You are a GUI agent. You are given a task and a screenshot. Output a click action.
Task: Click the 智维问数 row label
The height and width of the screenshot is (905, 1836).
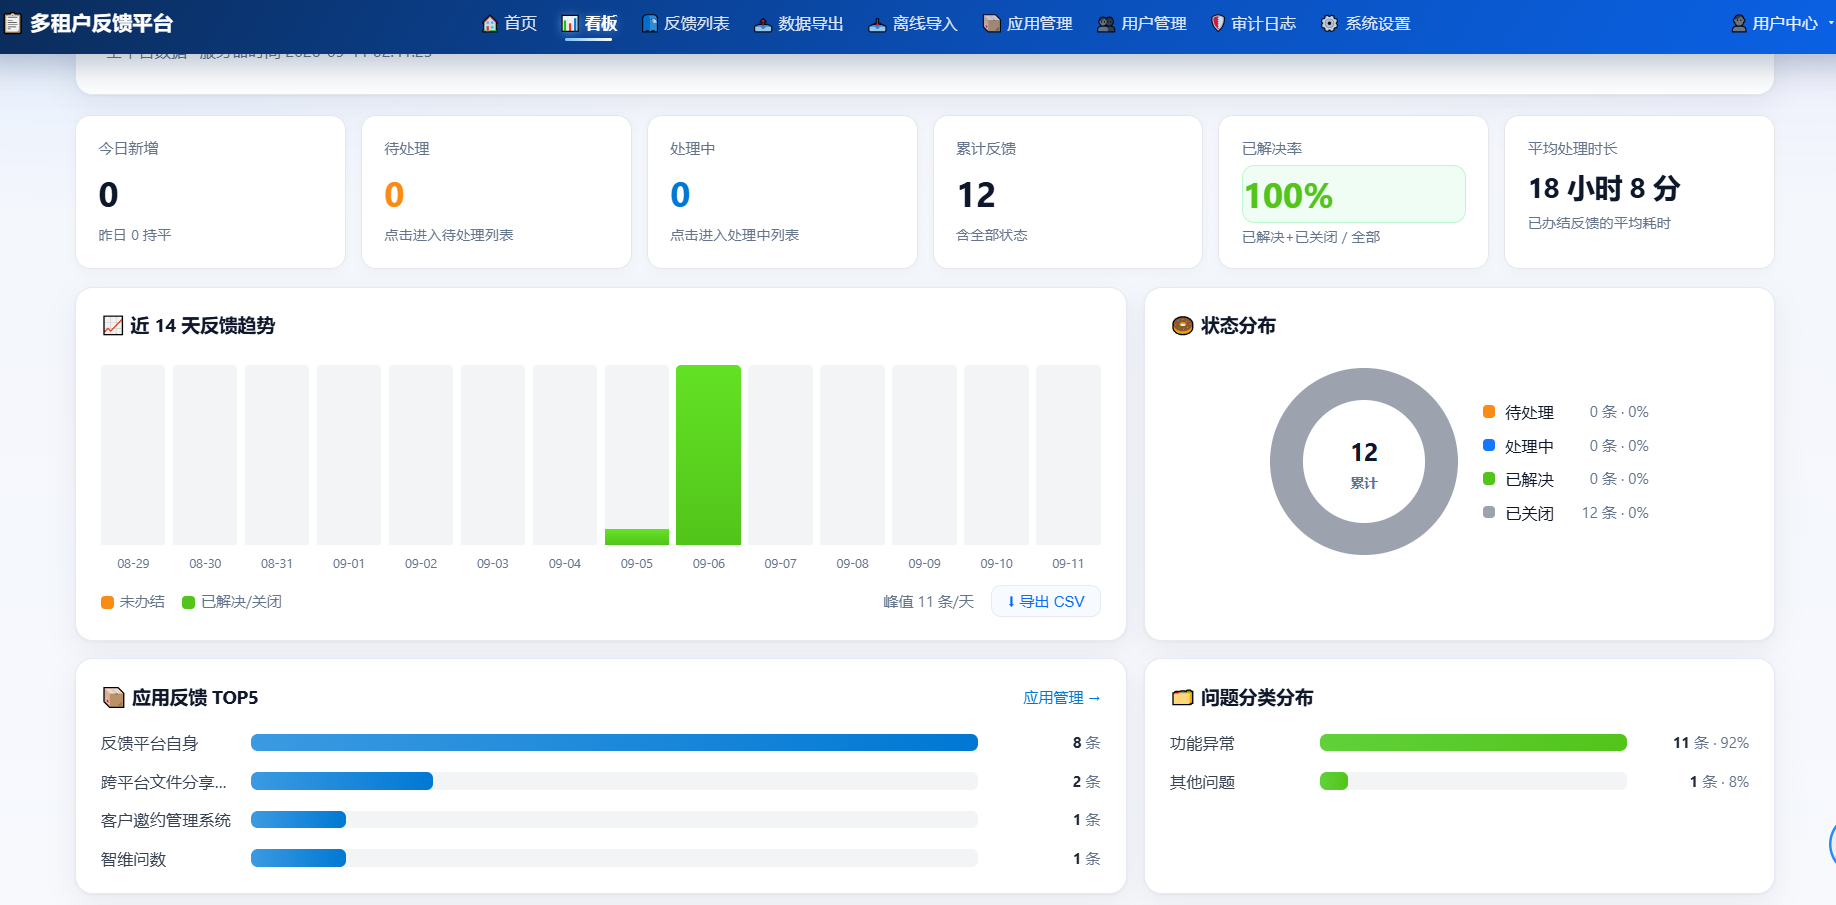pyautogui.click(x=134, y=859)
